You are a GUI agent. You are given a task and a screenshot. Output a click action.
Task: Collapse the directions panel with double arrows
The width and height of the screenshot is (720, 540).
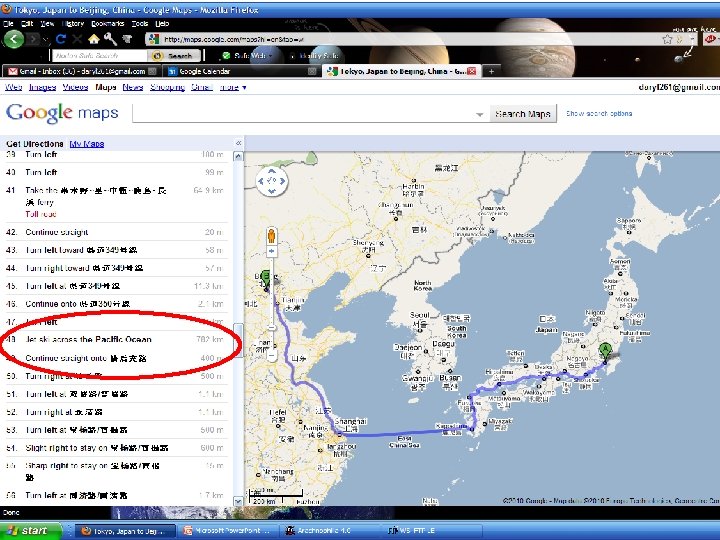(x=238, y=143)
